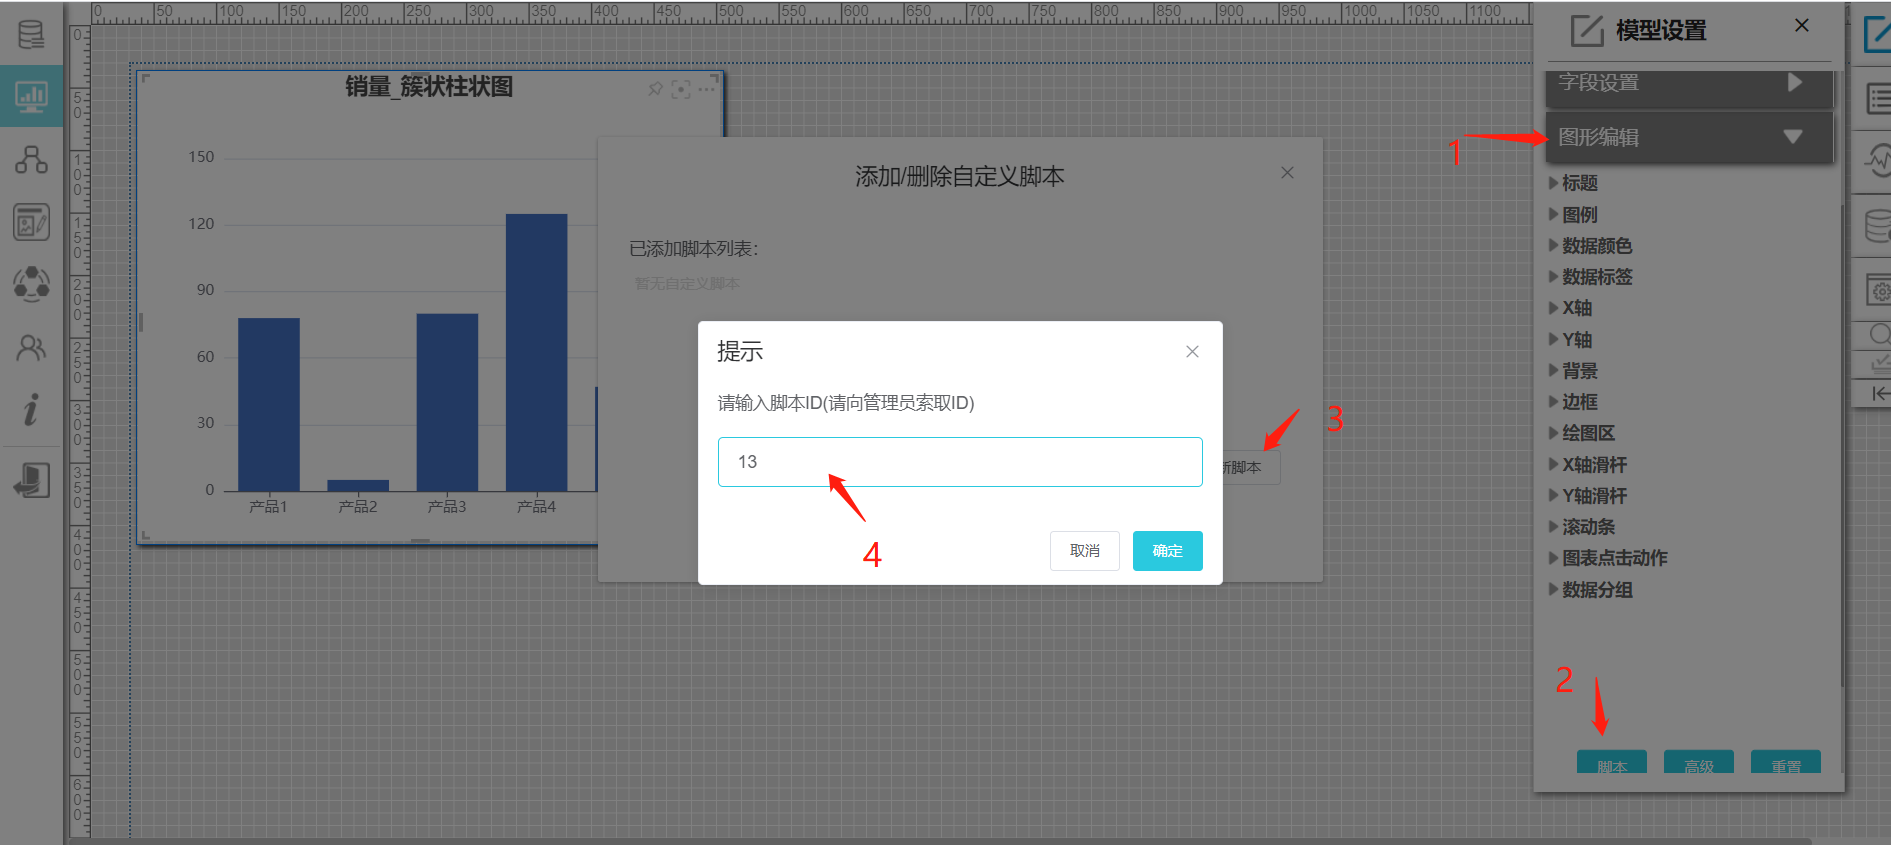Click the focus frame icon on chart header

tap(681, 89)
